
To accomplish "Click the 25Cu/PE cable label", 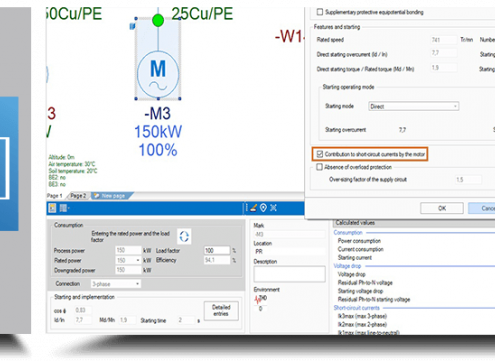I will [202, 14].
